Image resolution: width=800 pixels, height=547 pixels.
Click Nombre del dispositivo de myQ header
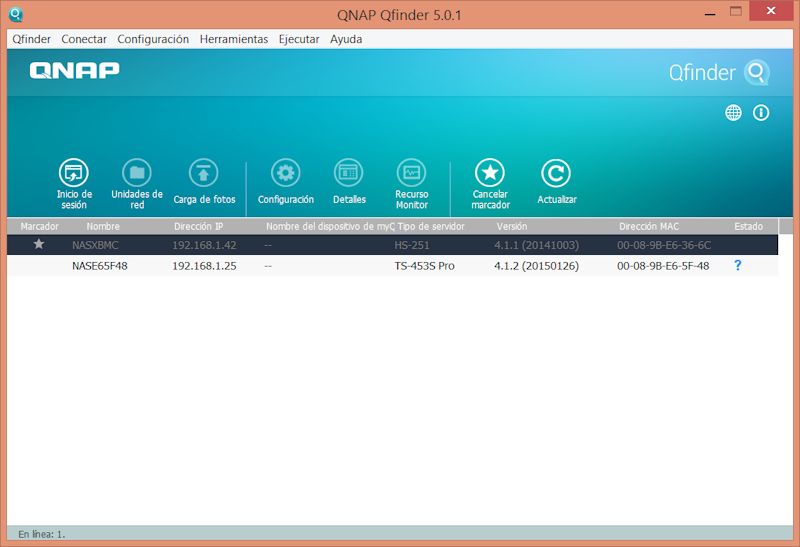coord(330,226)
